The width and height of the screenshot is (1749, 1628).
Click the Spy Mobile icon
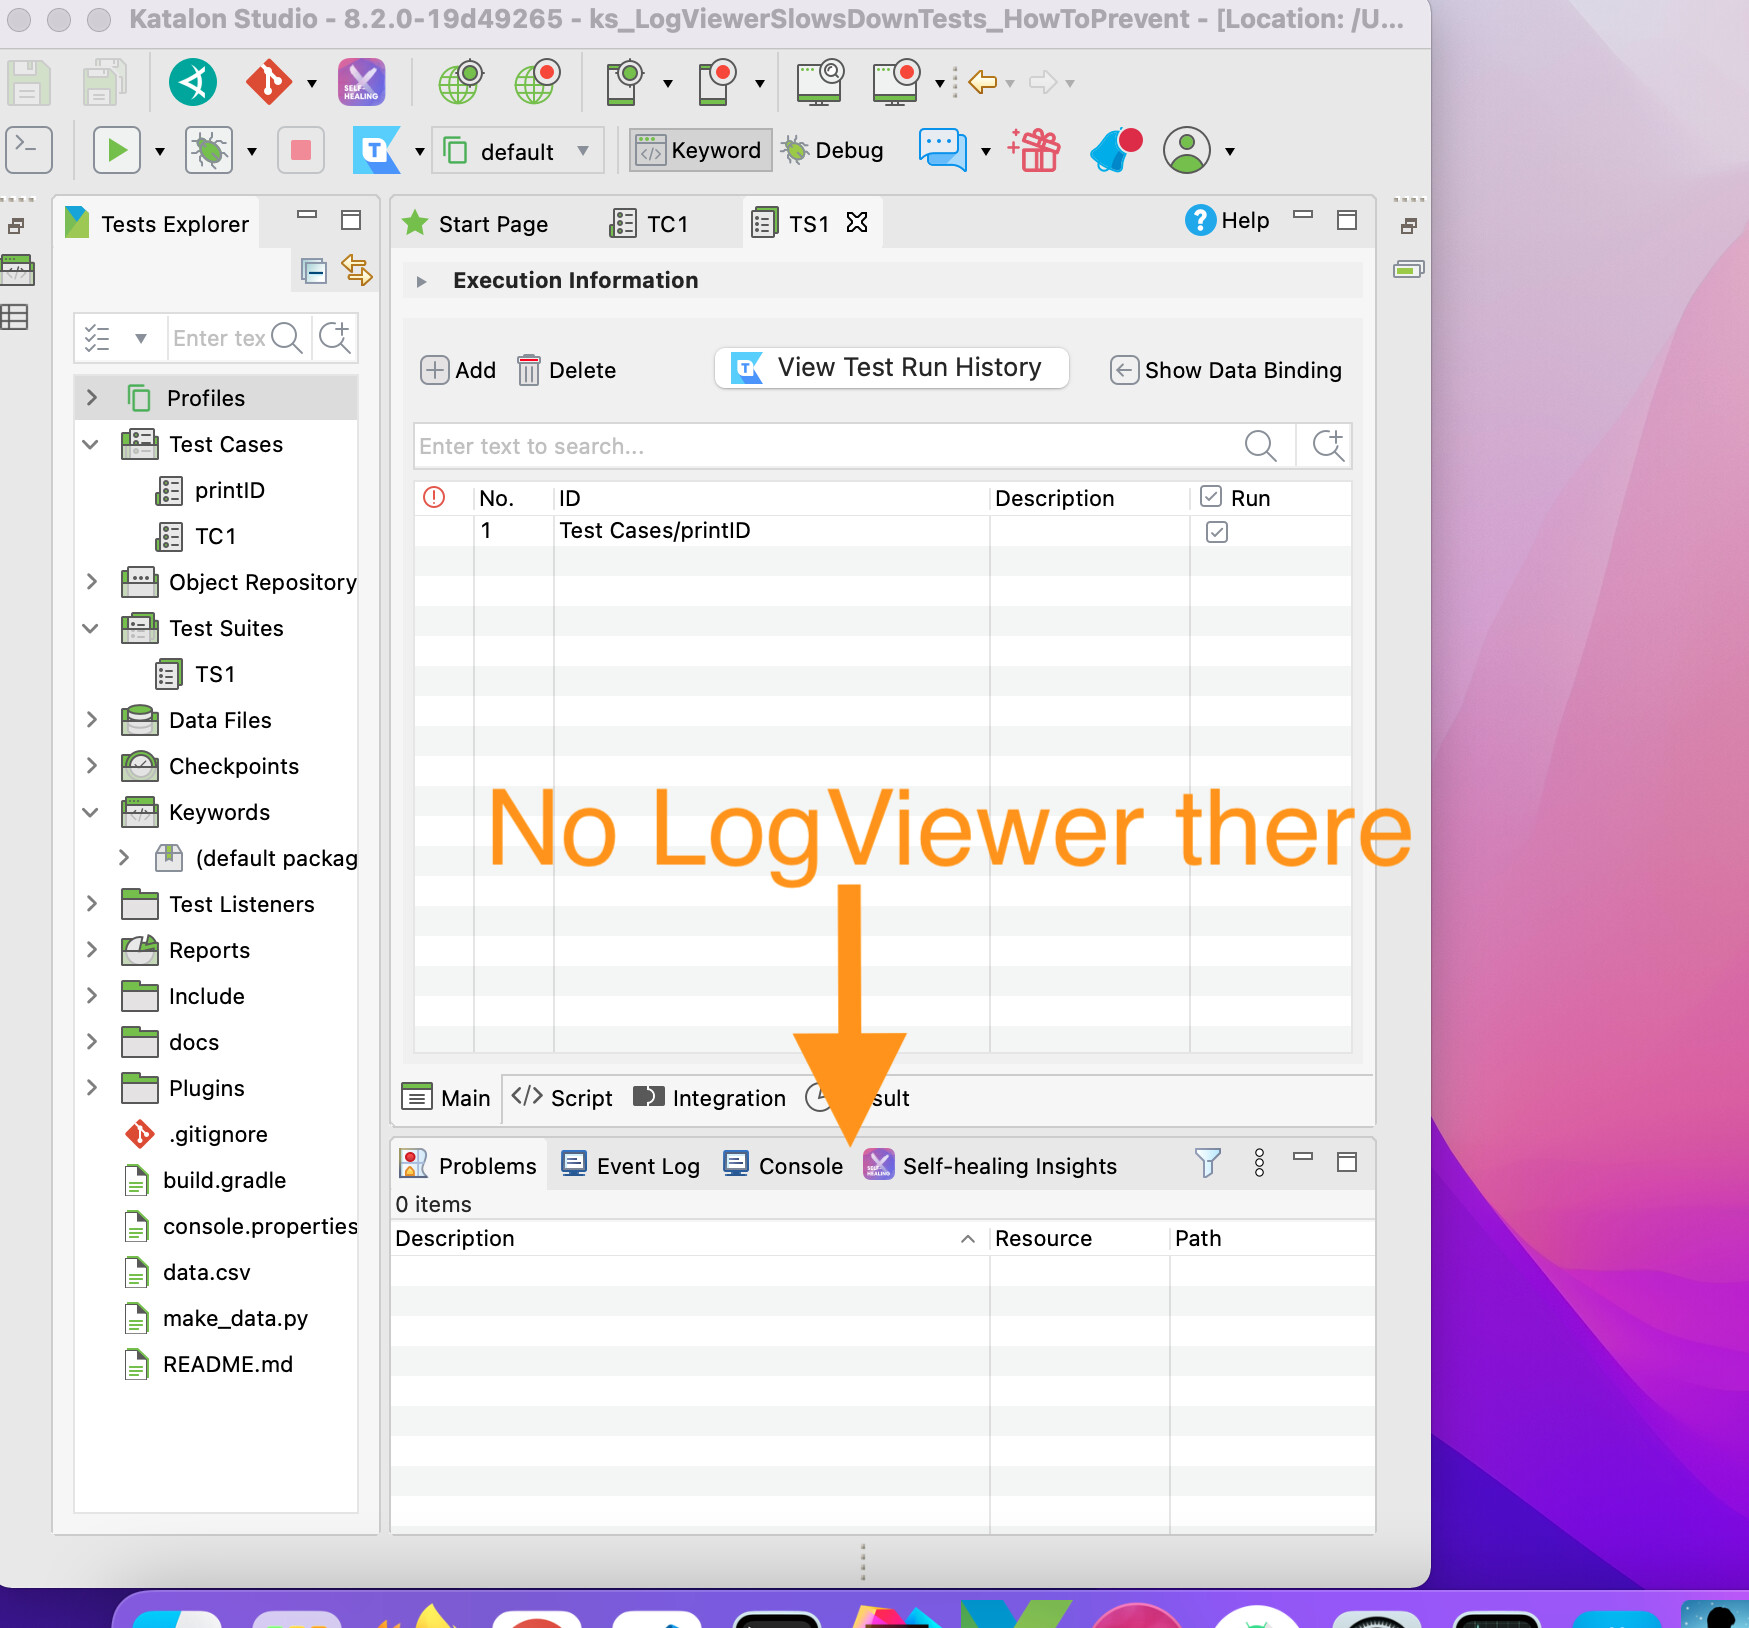click(625, 82)
